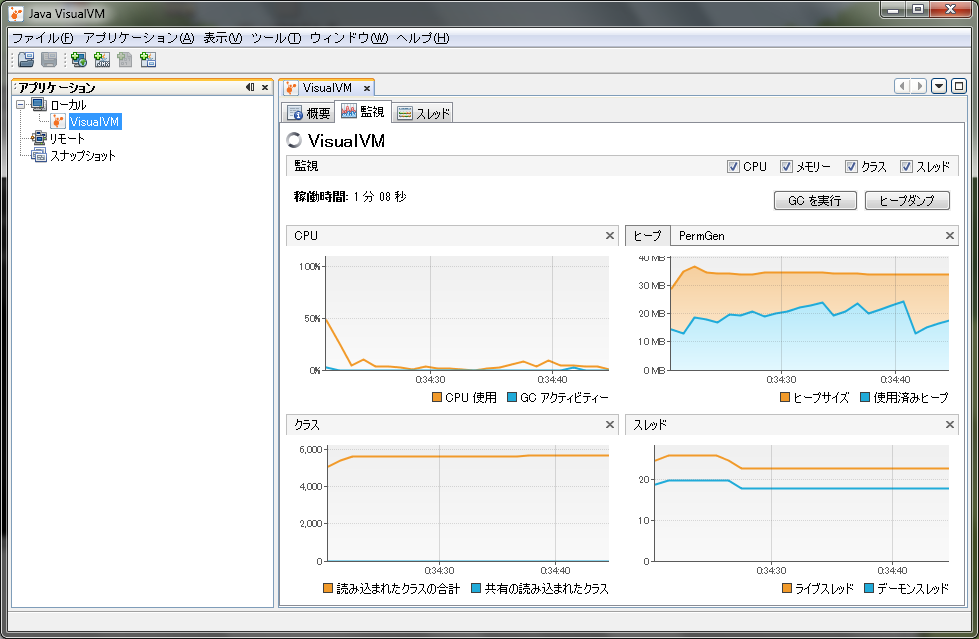Select ローカル in the applications tree
Screen dimensions: 979x639
(x=68, y=104)
